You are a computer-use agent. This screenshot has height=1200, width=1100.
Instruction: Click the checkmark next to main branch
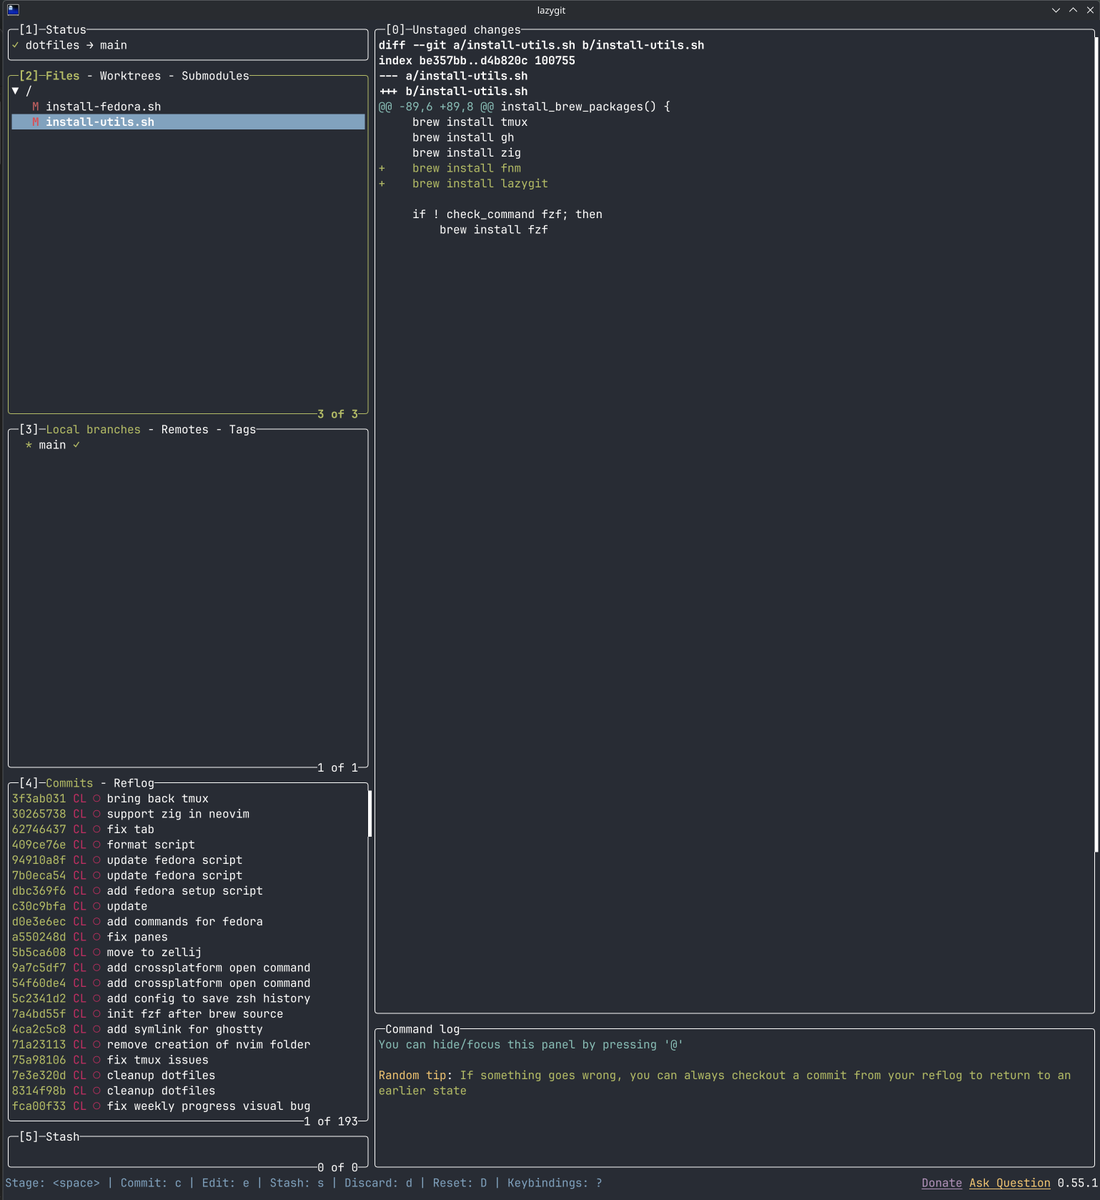[x=76, y=445]
